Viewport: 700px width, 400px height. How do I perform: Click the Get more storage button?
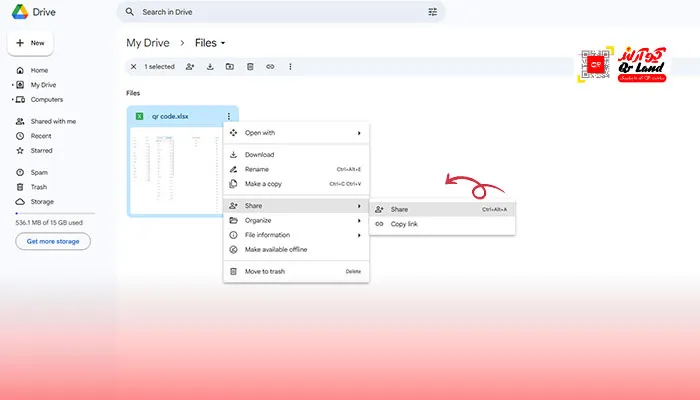tap(53, 241)
